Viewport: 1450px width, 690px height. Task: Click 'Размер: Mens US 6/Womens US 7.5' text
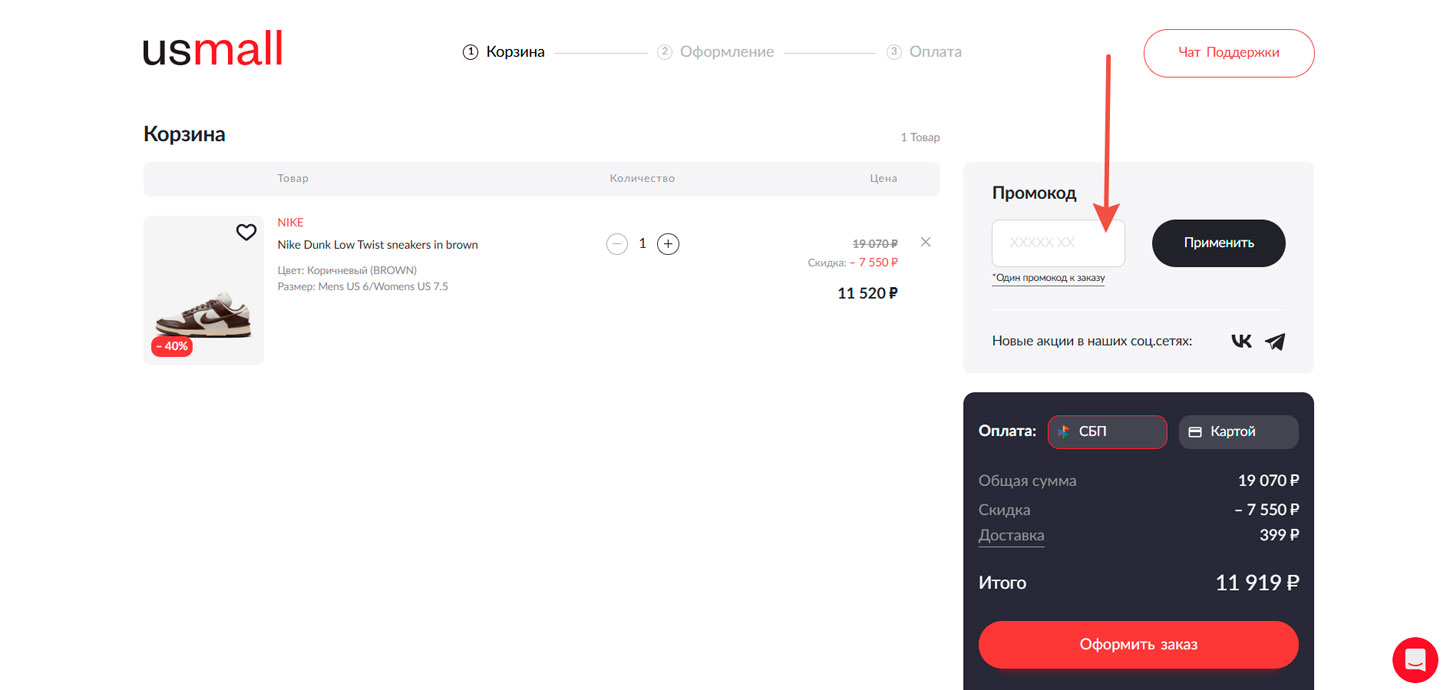[362, 287]
